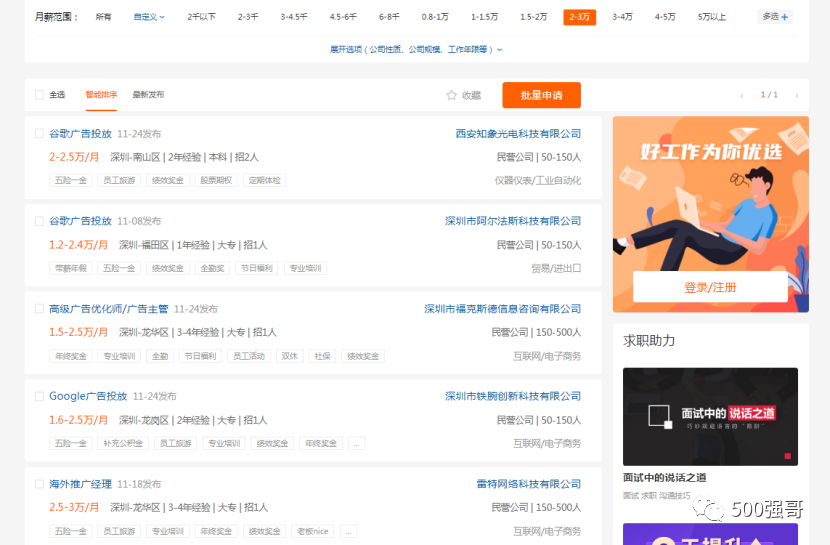Select salary range 1-1.5万

[484, 17]
